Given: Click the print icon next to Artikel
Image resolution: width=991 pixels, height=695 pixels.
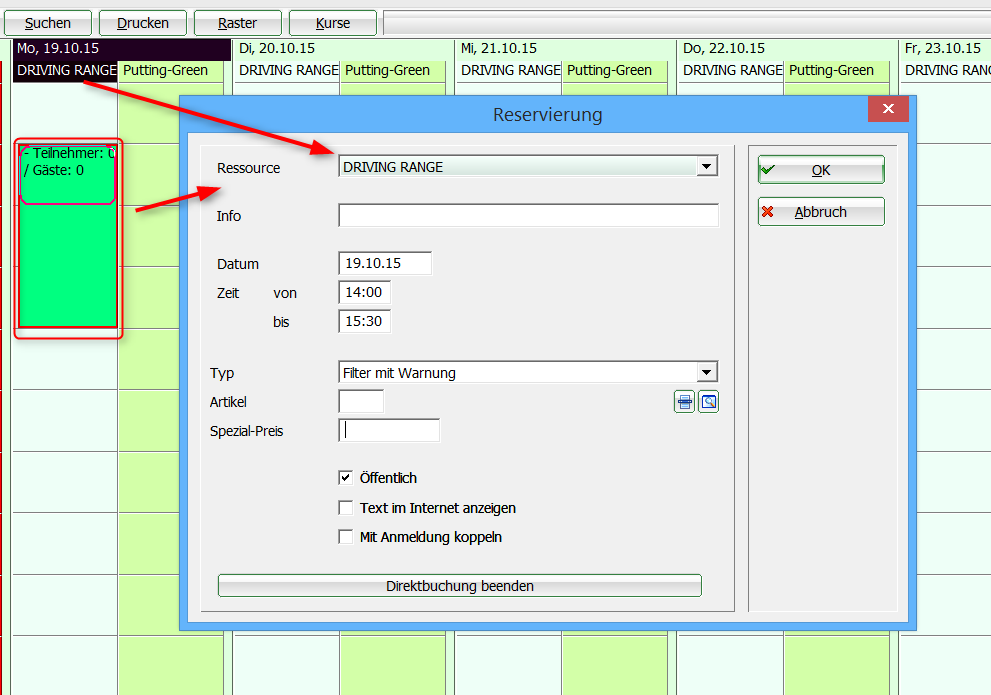Looking at the screenshot, I should tap(684, 402).
